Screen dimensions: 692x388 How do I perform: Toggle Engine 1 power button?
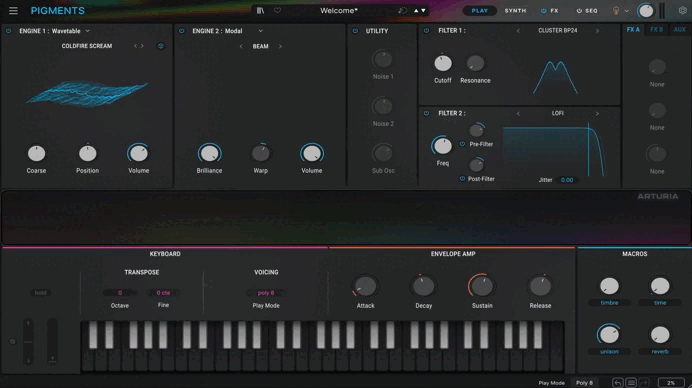[x=8, y=31]
